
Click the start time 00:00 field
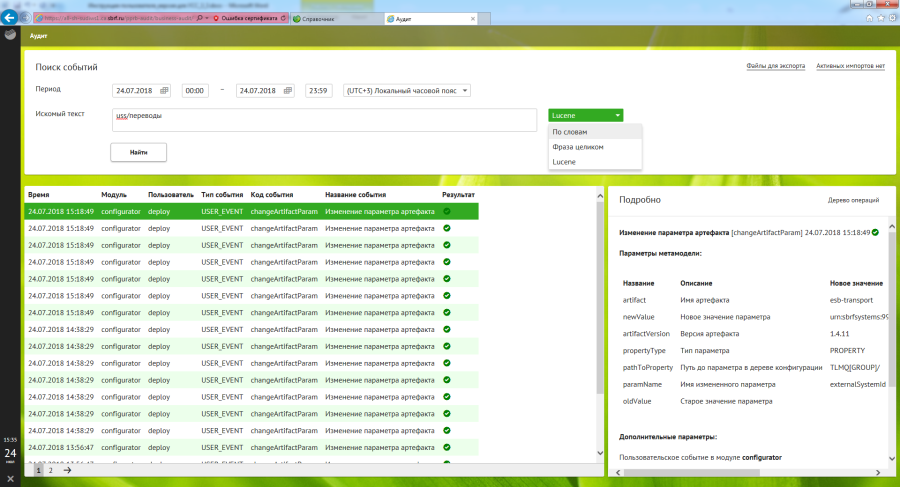click(x=195, y=91)
